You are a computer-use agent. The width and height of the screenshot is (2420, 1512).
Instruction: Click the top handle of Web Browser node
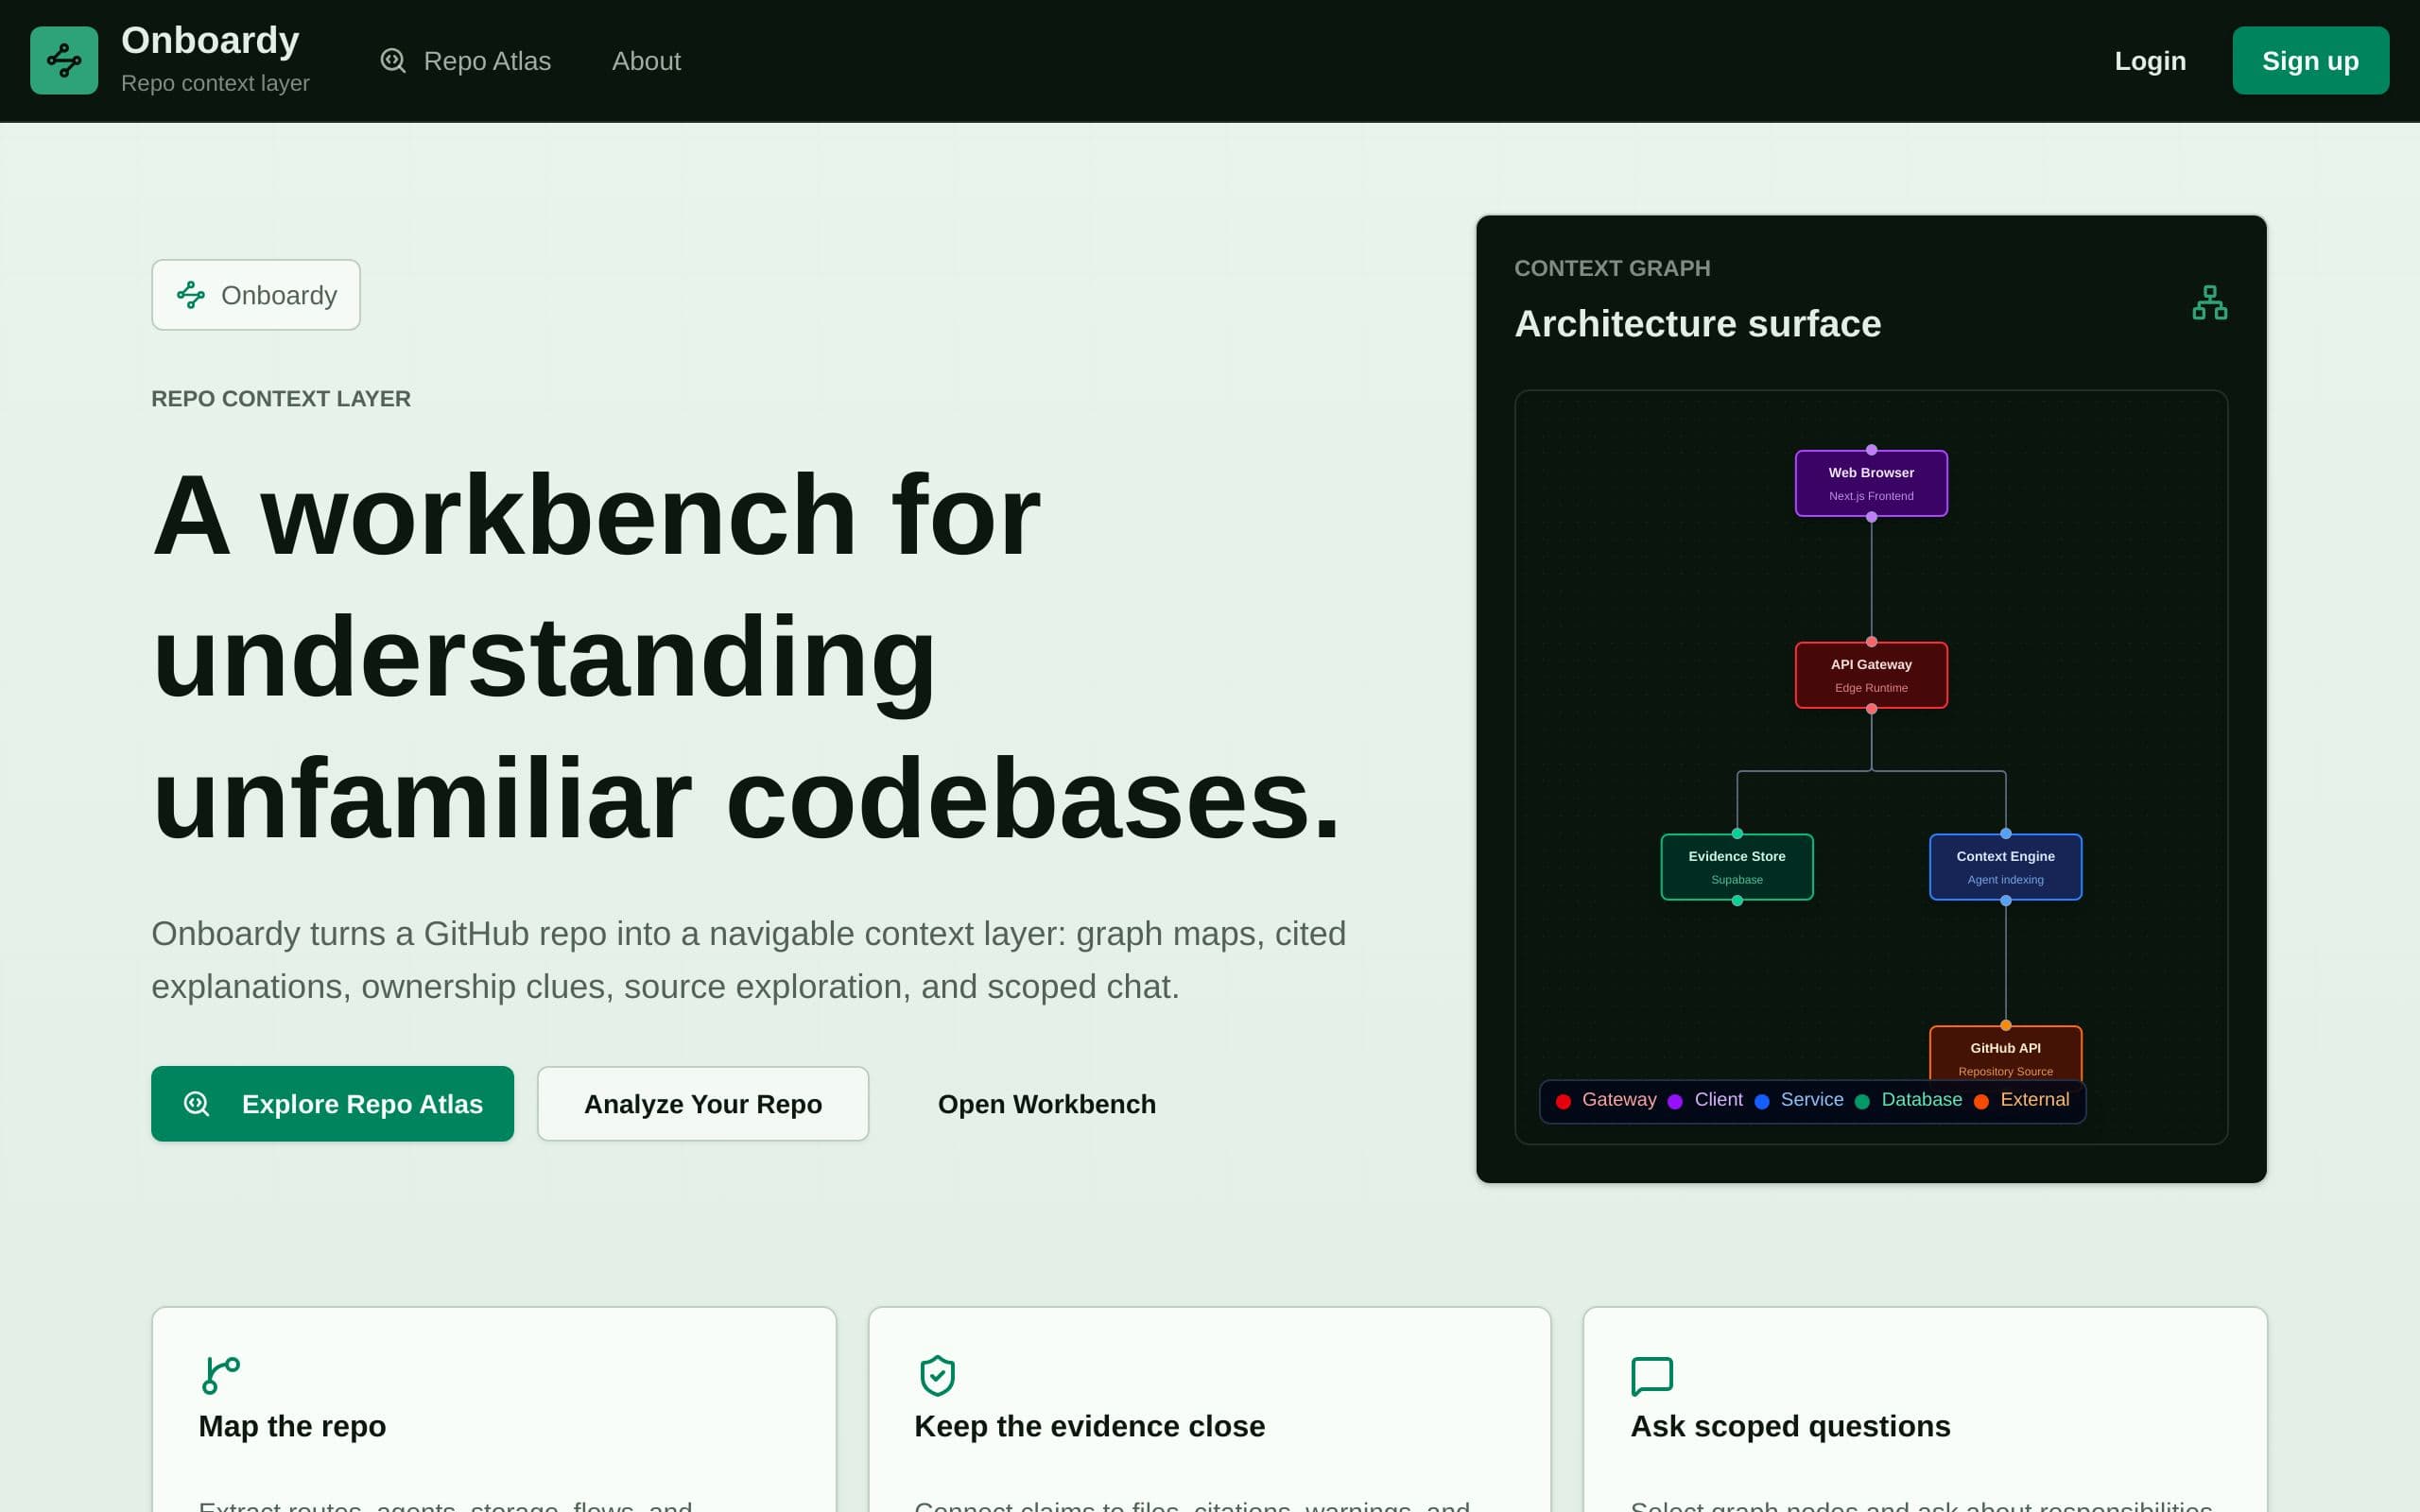coord(1871,450)
